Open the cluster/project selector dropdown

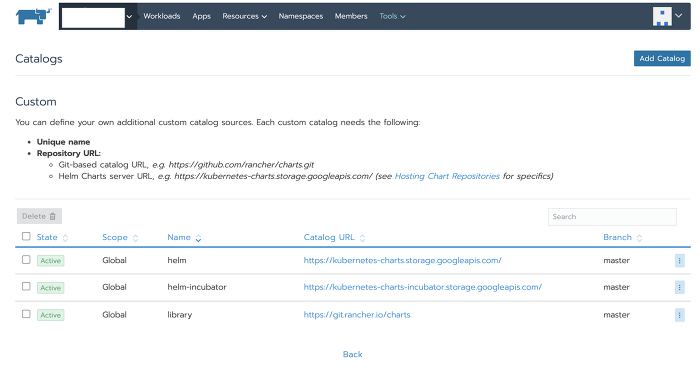point(98,17)
